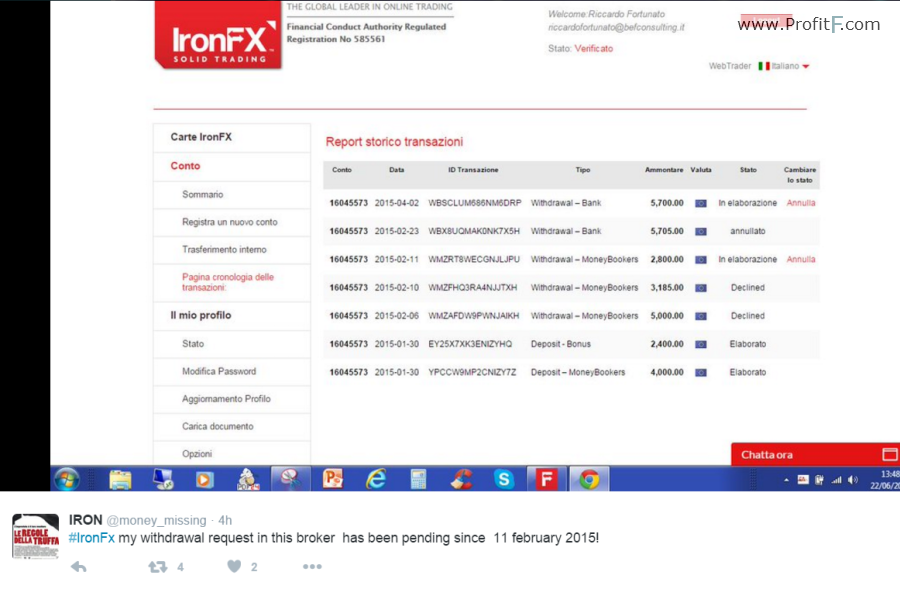Open the @money_missing handle
Image resolution: width=900 pixels, height=589 pixels.
click(156, 521)
